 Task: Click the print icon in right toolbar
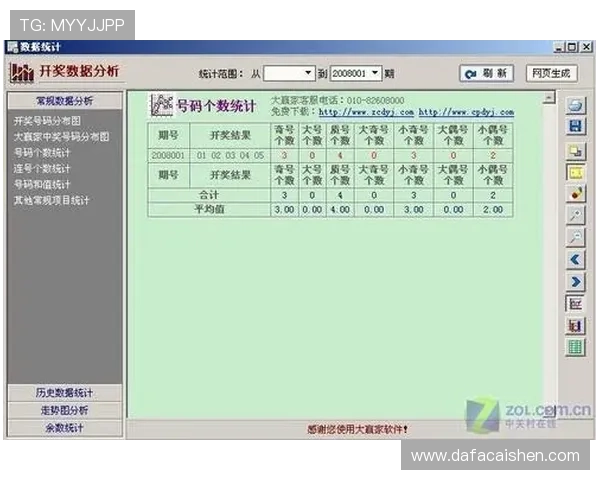(x=576, y=105)
